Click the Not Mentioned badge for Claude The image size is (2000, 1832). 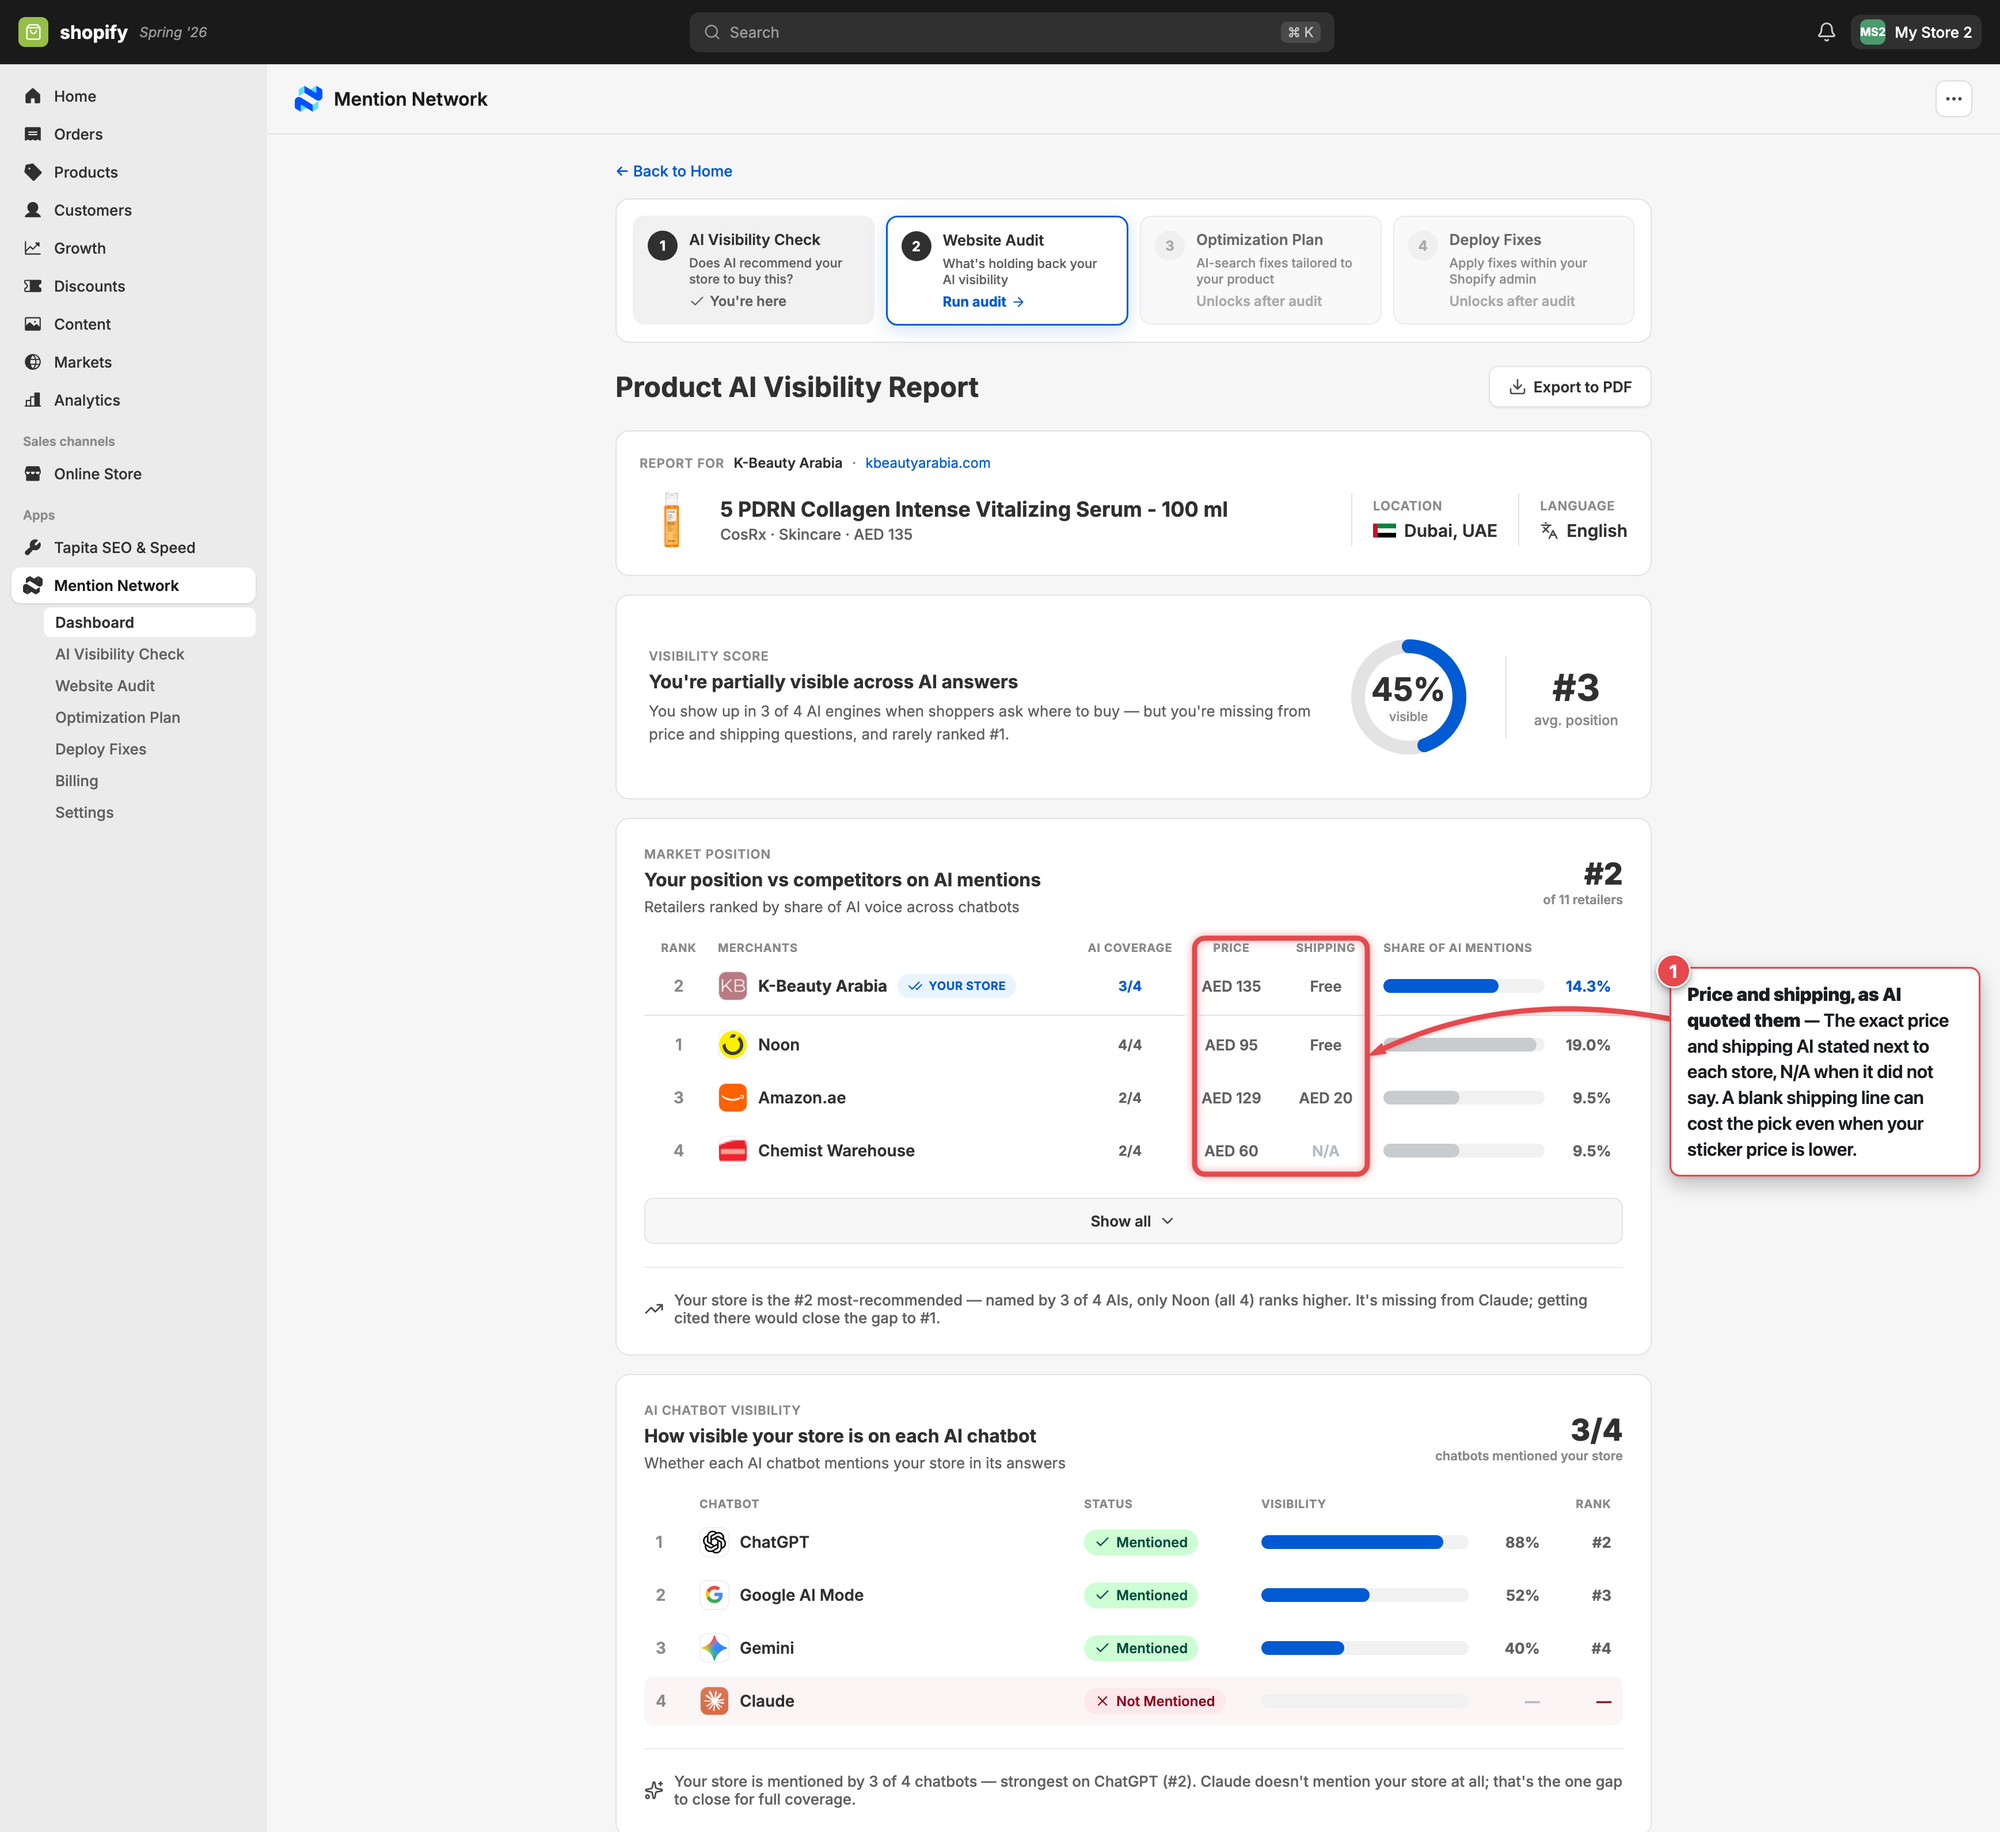[1154, 1701]
